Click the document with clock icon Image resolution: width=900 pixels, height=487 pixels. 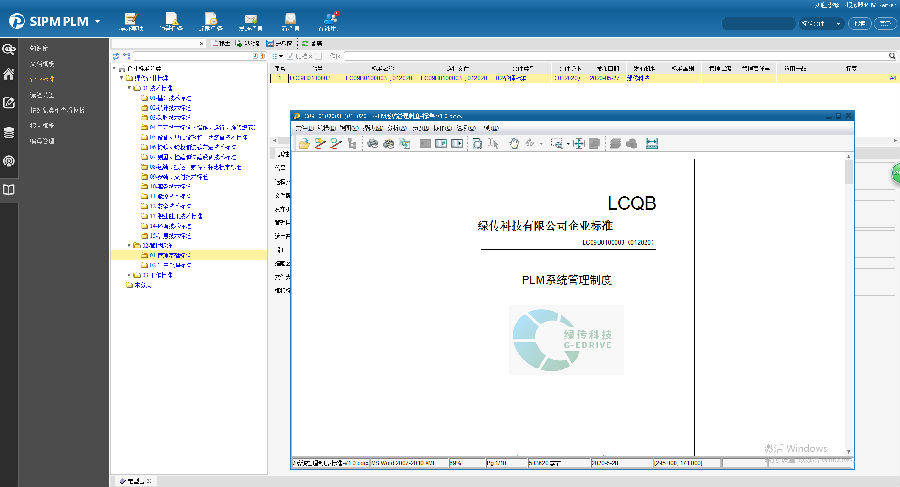pos(211,18)
